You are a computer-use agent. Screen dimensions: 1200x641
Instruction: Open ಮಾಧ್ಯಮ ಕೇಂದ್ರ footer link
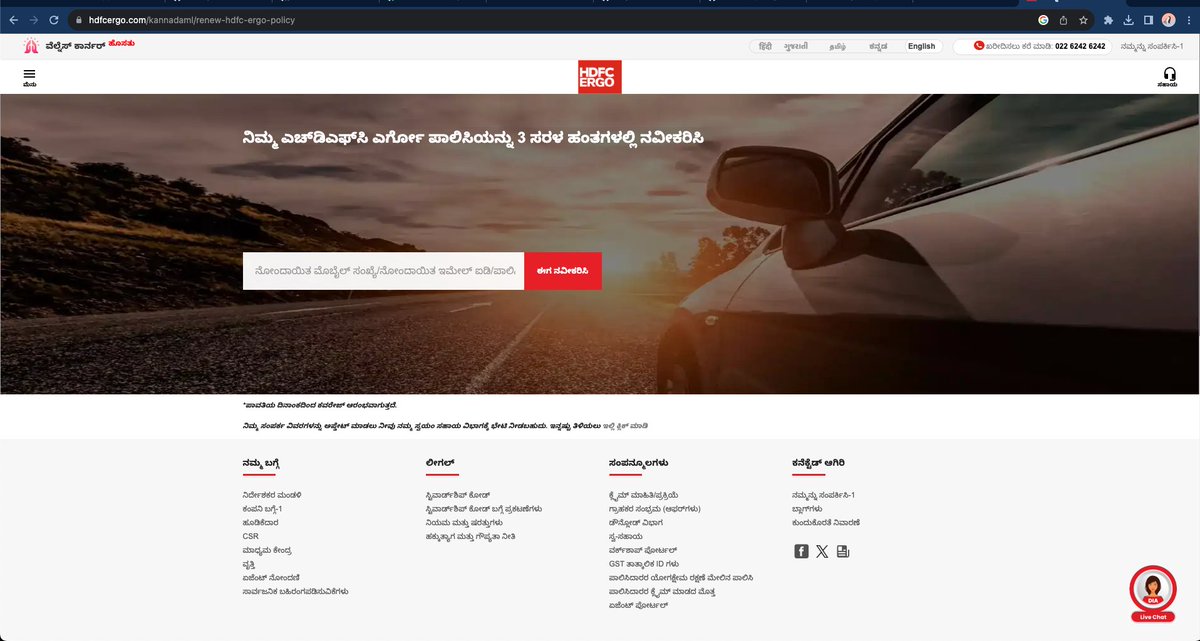tap(267, 550)
